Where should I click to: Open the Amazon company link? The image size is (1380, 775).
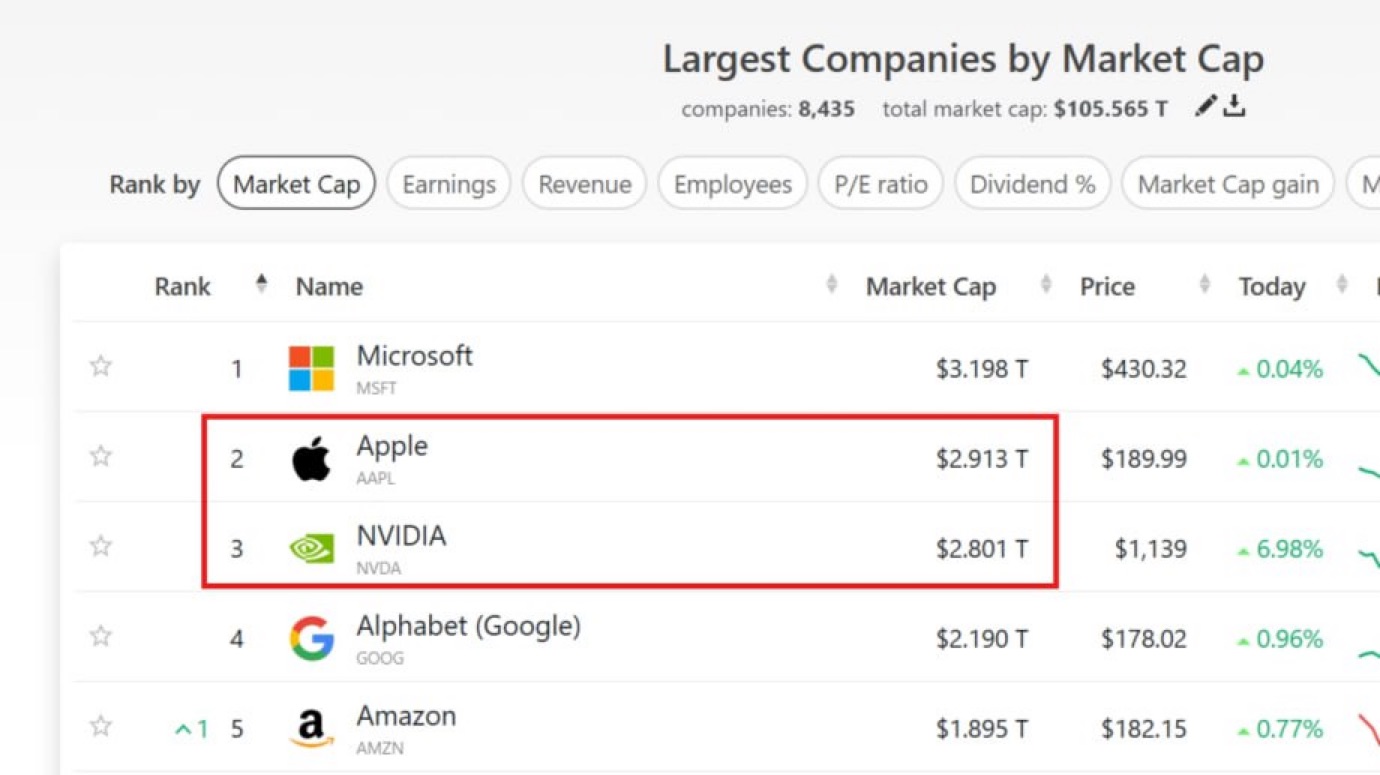(406, 716)
